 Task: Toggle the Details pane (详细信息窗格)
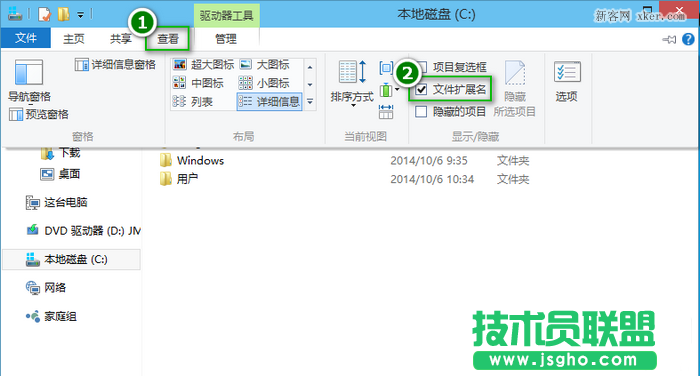tap(115, 65)
